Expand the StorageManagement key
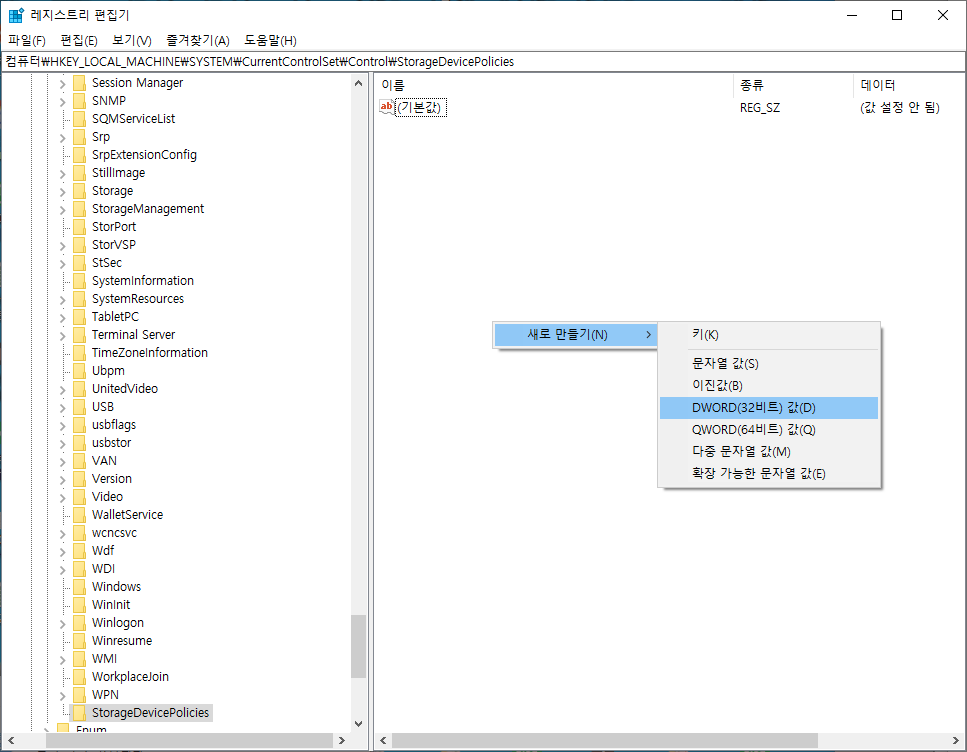The height and width of the screenshot is (752, 967). tap(62, 209)
